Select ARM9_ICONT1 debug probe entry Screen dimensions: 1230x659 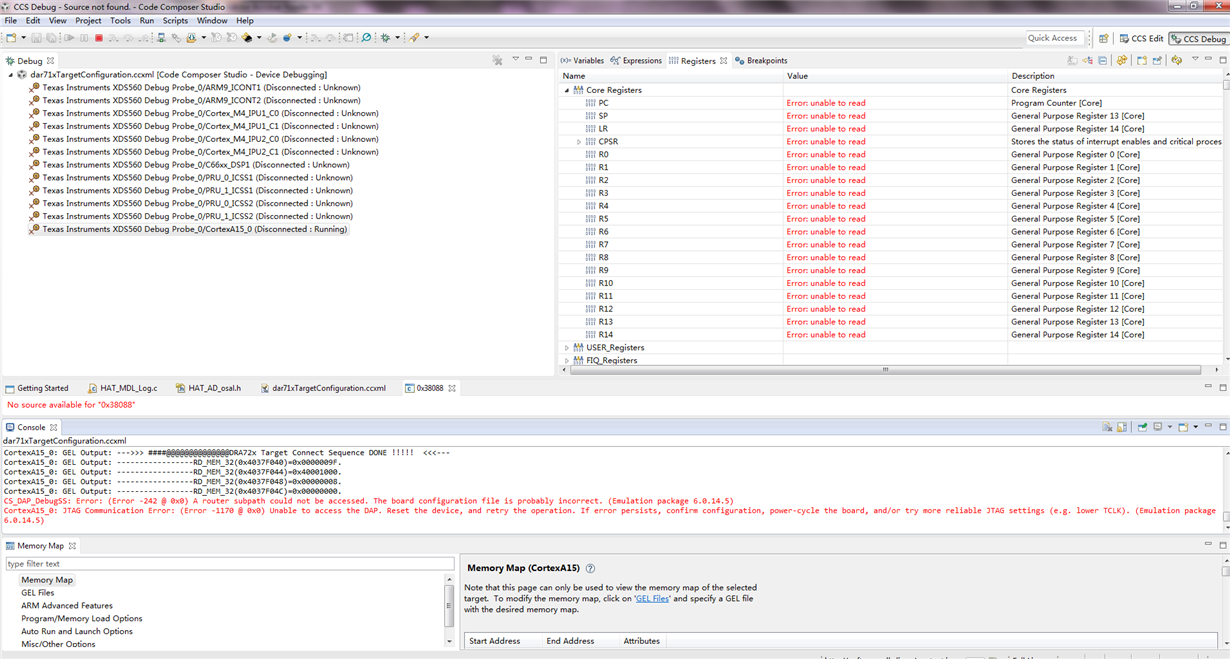194,88
